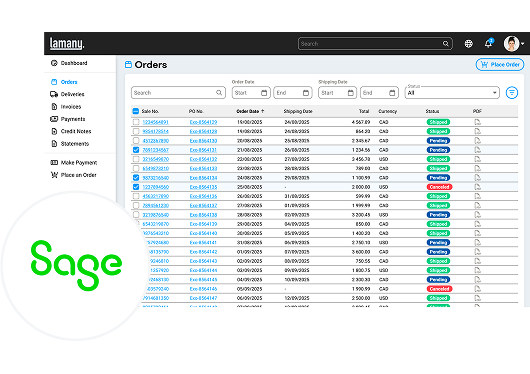Expand the Status filter dropdown

point(452,93)
